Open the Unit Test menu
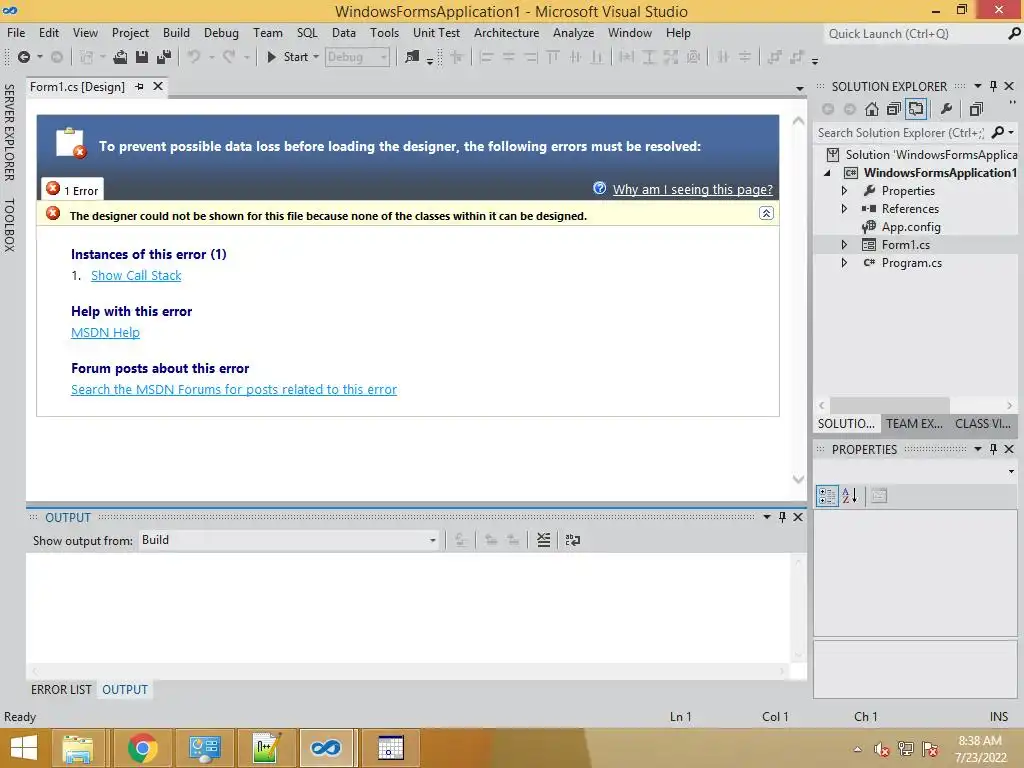This screenshot has height=768, width=1024. click(x=436, y=33)
